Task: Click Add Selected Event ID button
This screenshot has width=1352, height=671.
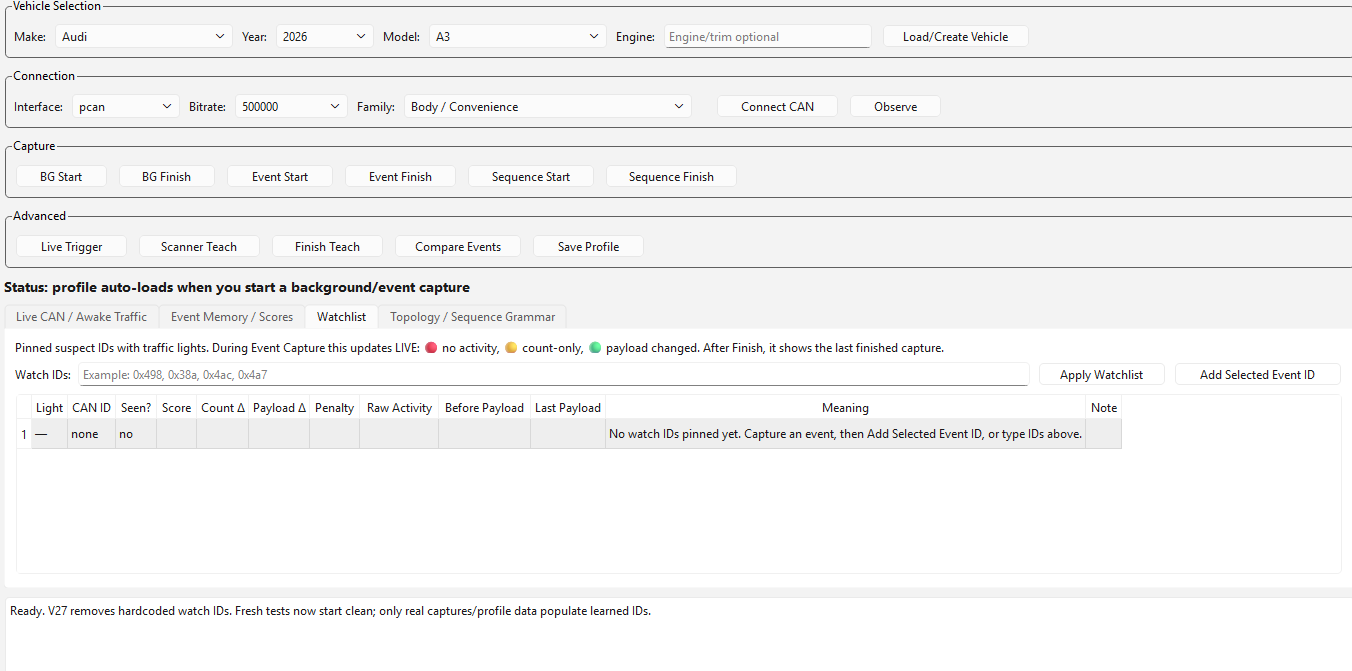Action: (1257, 375)
